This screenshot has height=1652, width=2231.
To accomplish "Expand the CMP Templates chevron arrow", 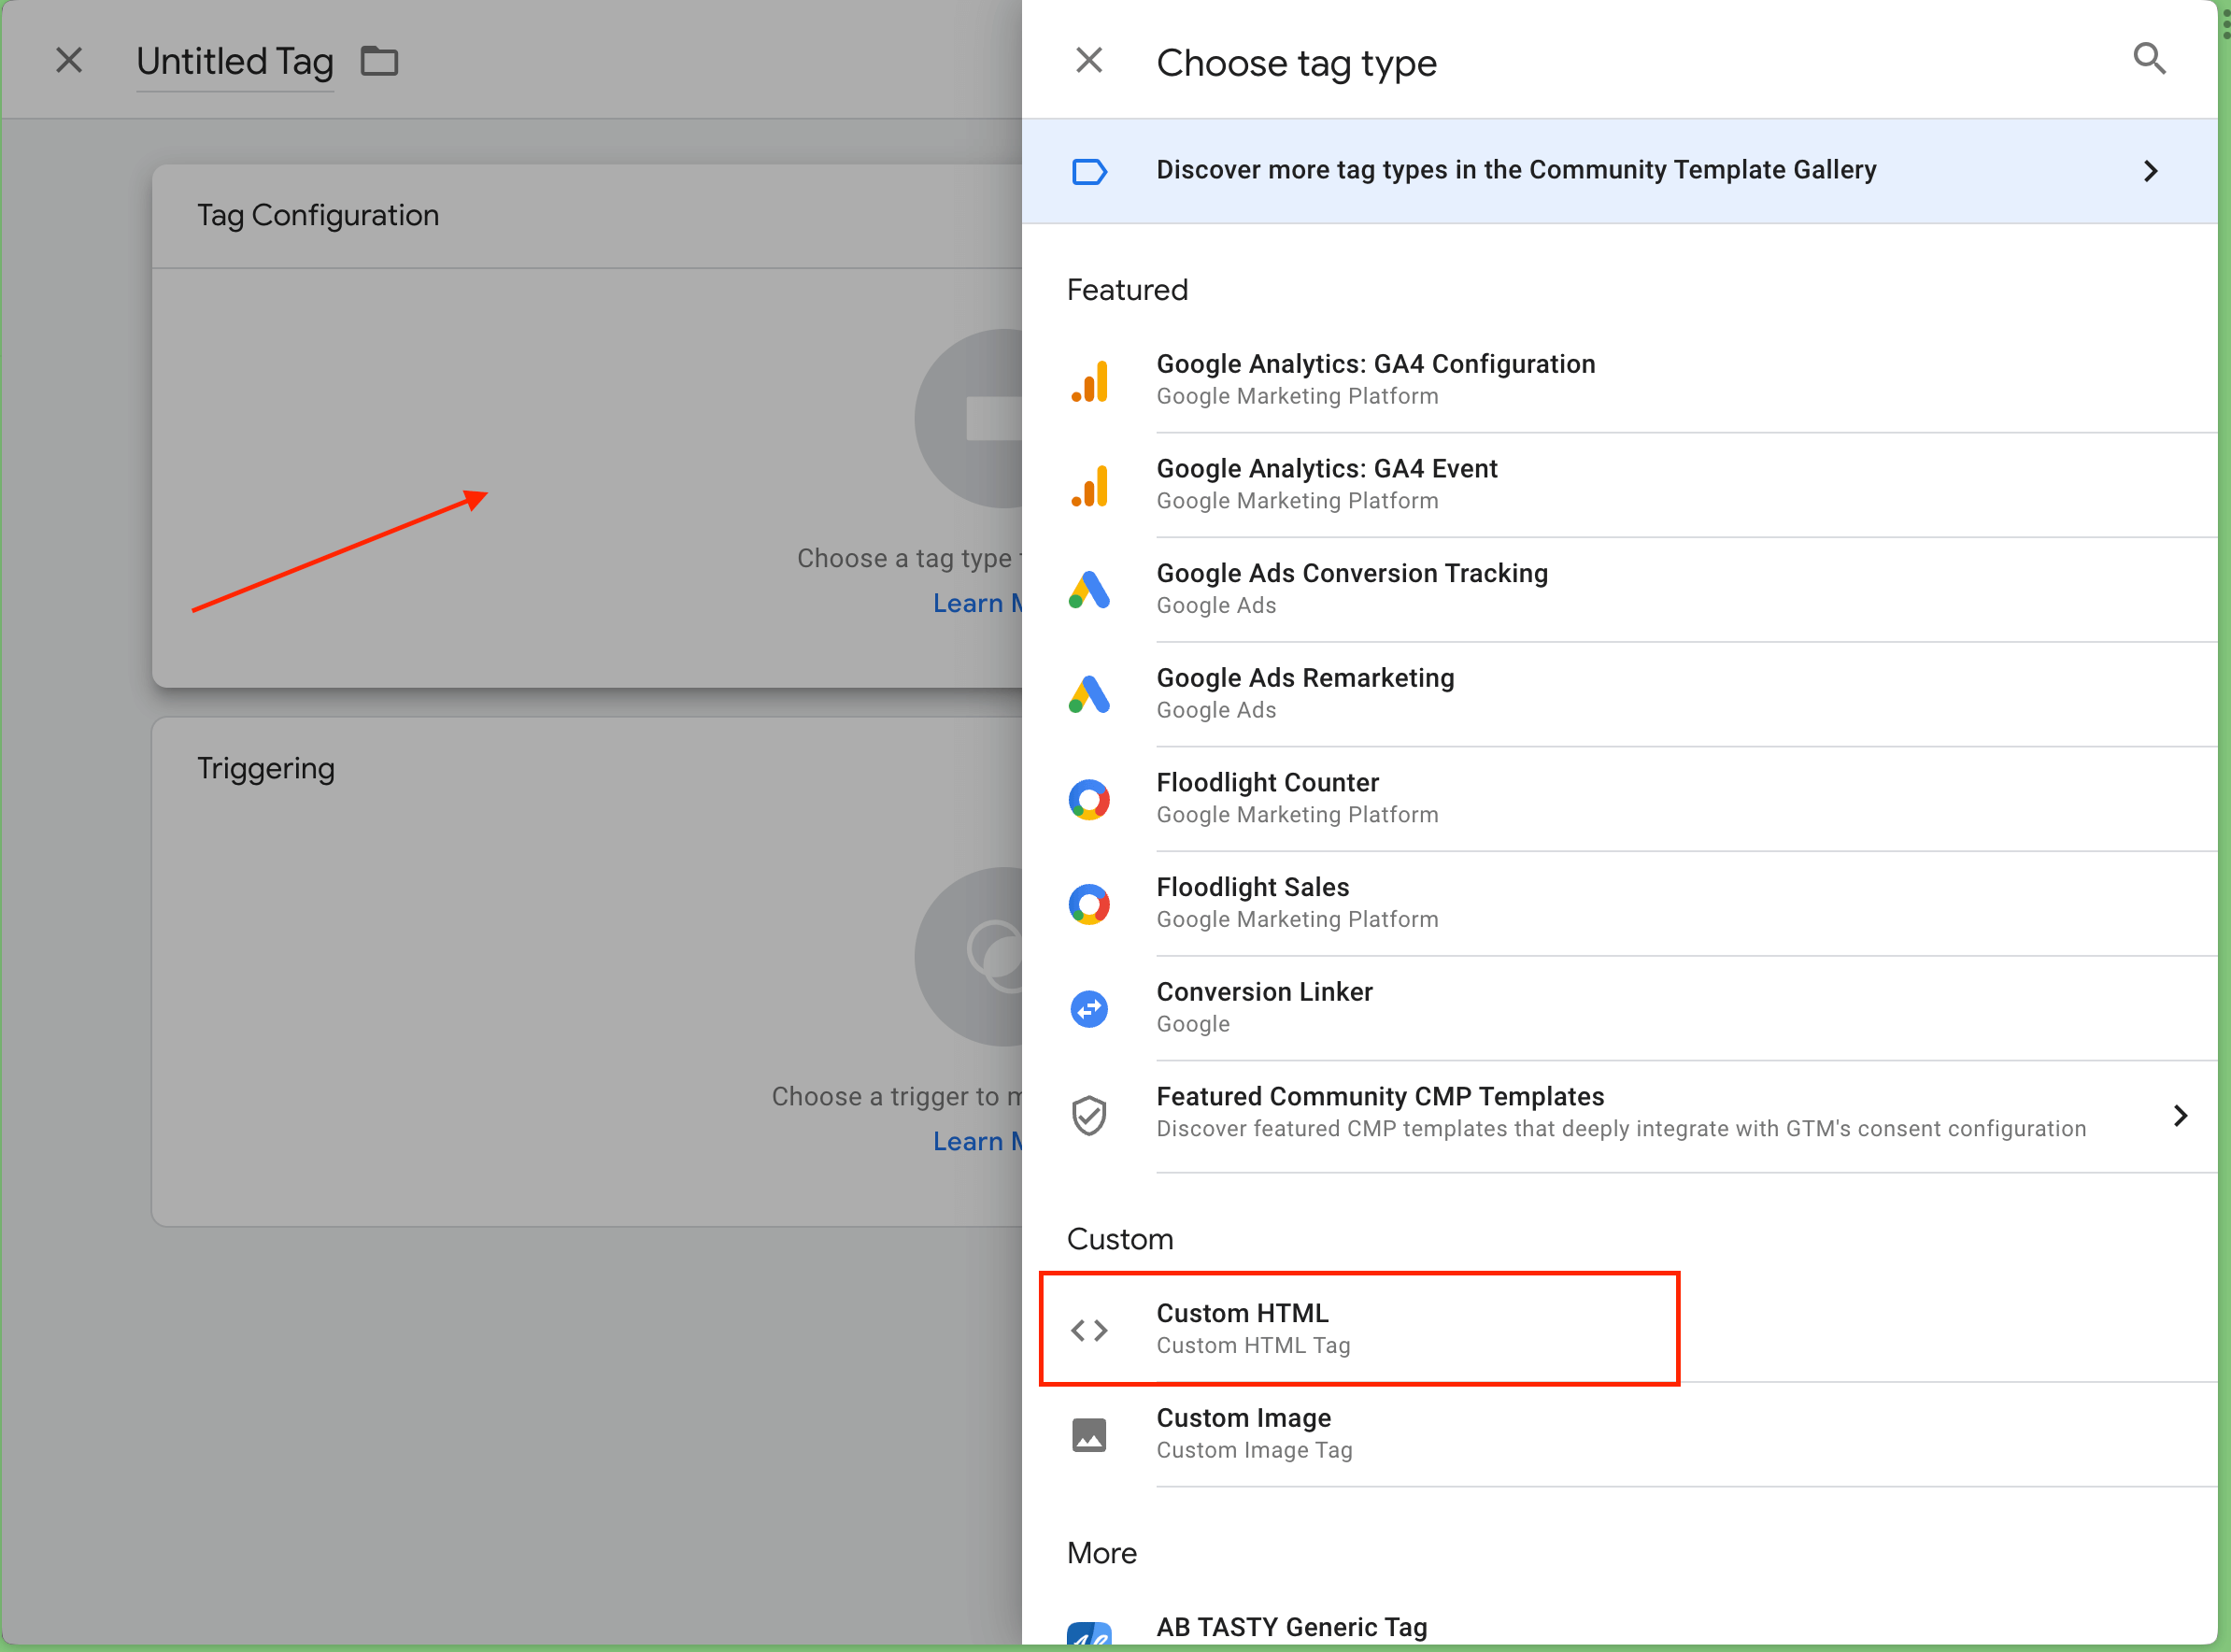I will click(x=2180, y=1115).
